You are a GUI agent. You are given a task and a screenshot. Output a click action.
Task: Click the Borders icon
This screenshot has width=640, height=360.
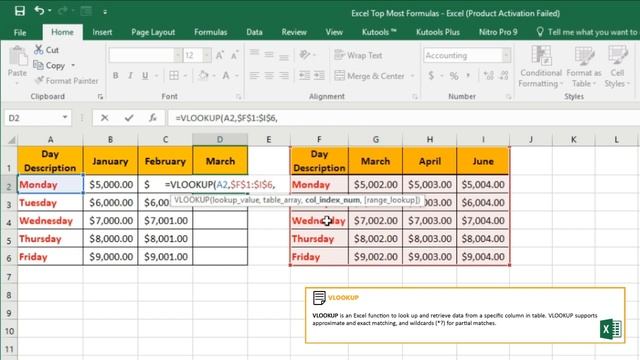pyautogui.click(x=174, y=76)
